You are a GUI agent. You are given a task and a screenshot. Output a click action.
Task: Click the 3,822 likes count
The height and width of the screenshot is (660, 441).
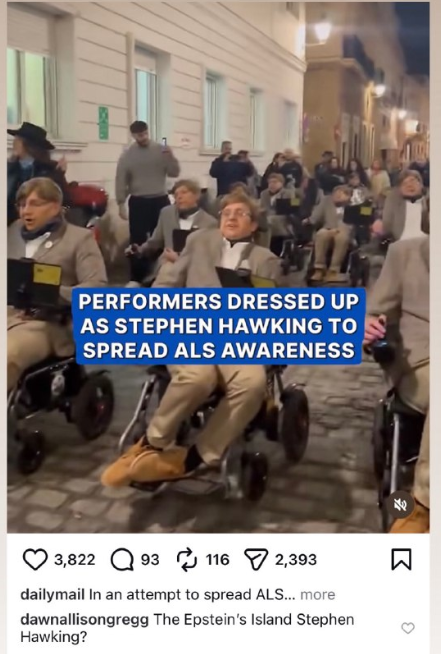pyautogui.click(x=75, y=560)
